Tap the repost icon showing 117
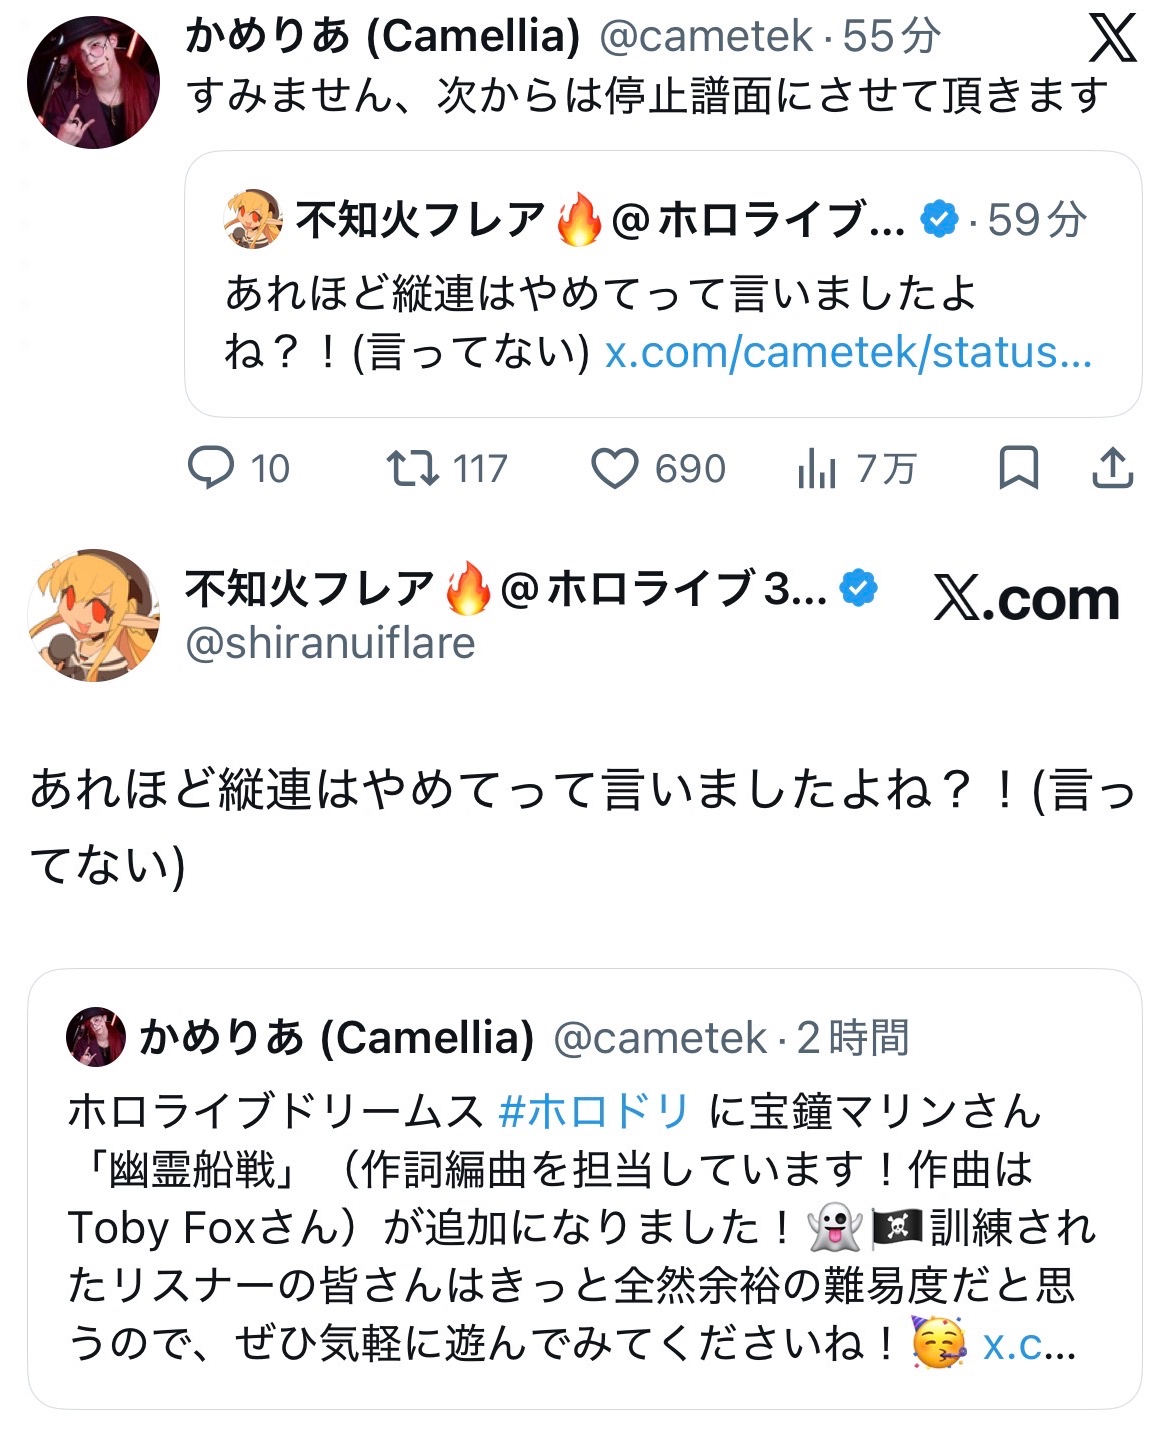The width and height of the screenshot is (1170, 1433). coord(413,468)
